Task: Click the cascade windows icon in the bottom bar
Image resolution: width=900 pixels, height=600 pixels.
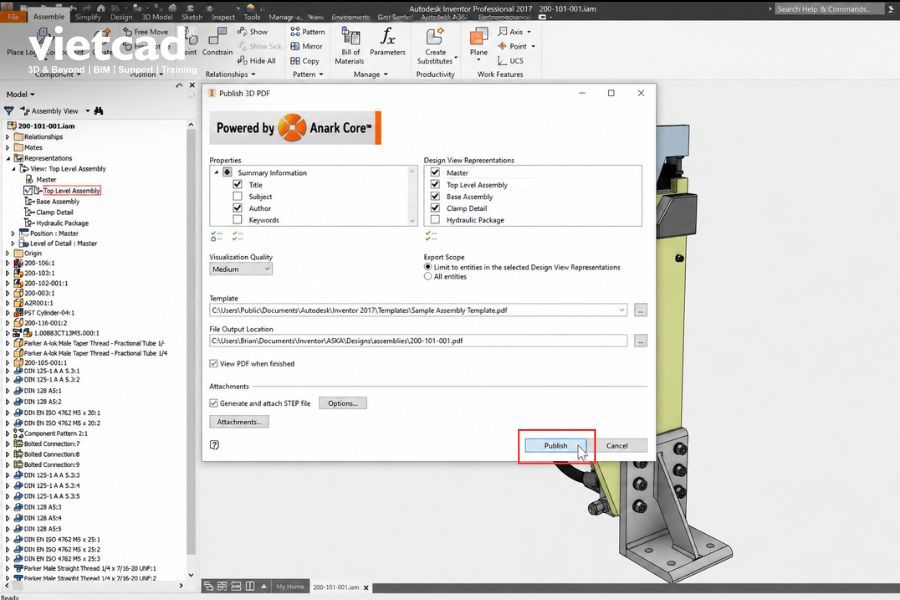Action: pos(208,586)
